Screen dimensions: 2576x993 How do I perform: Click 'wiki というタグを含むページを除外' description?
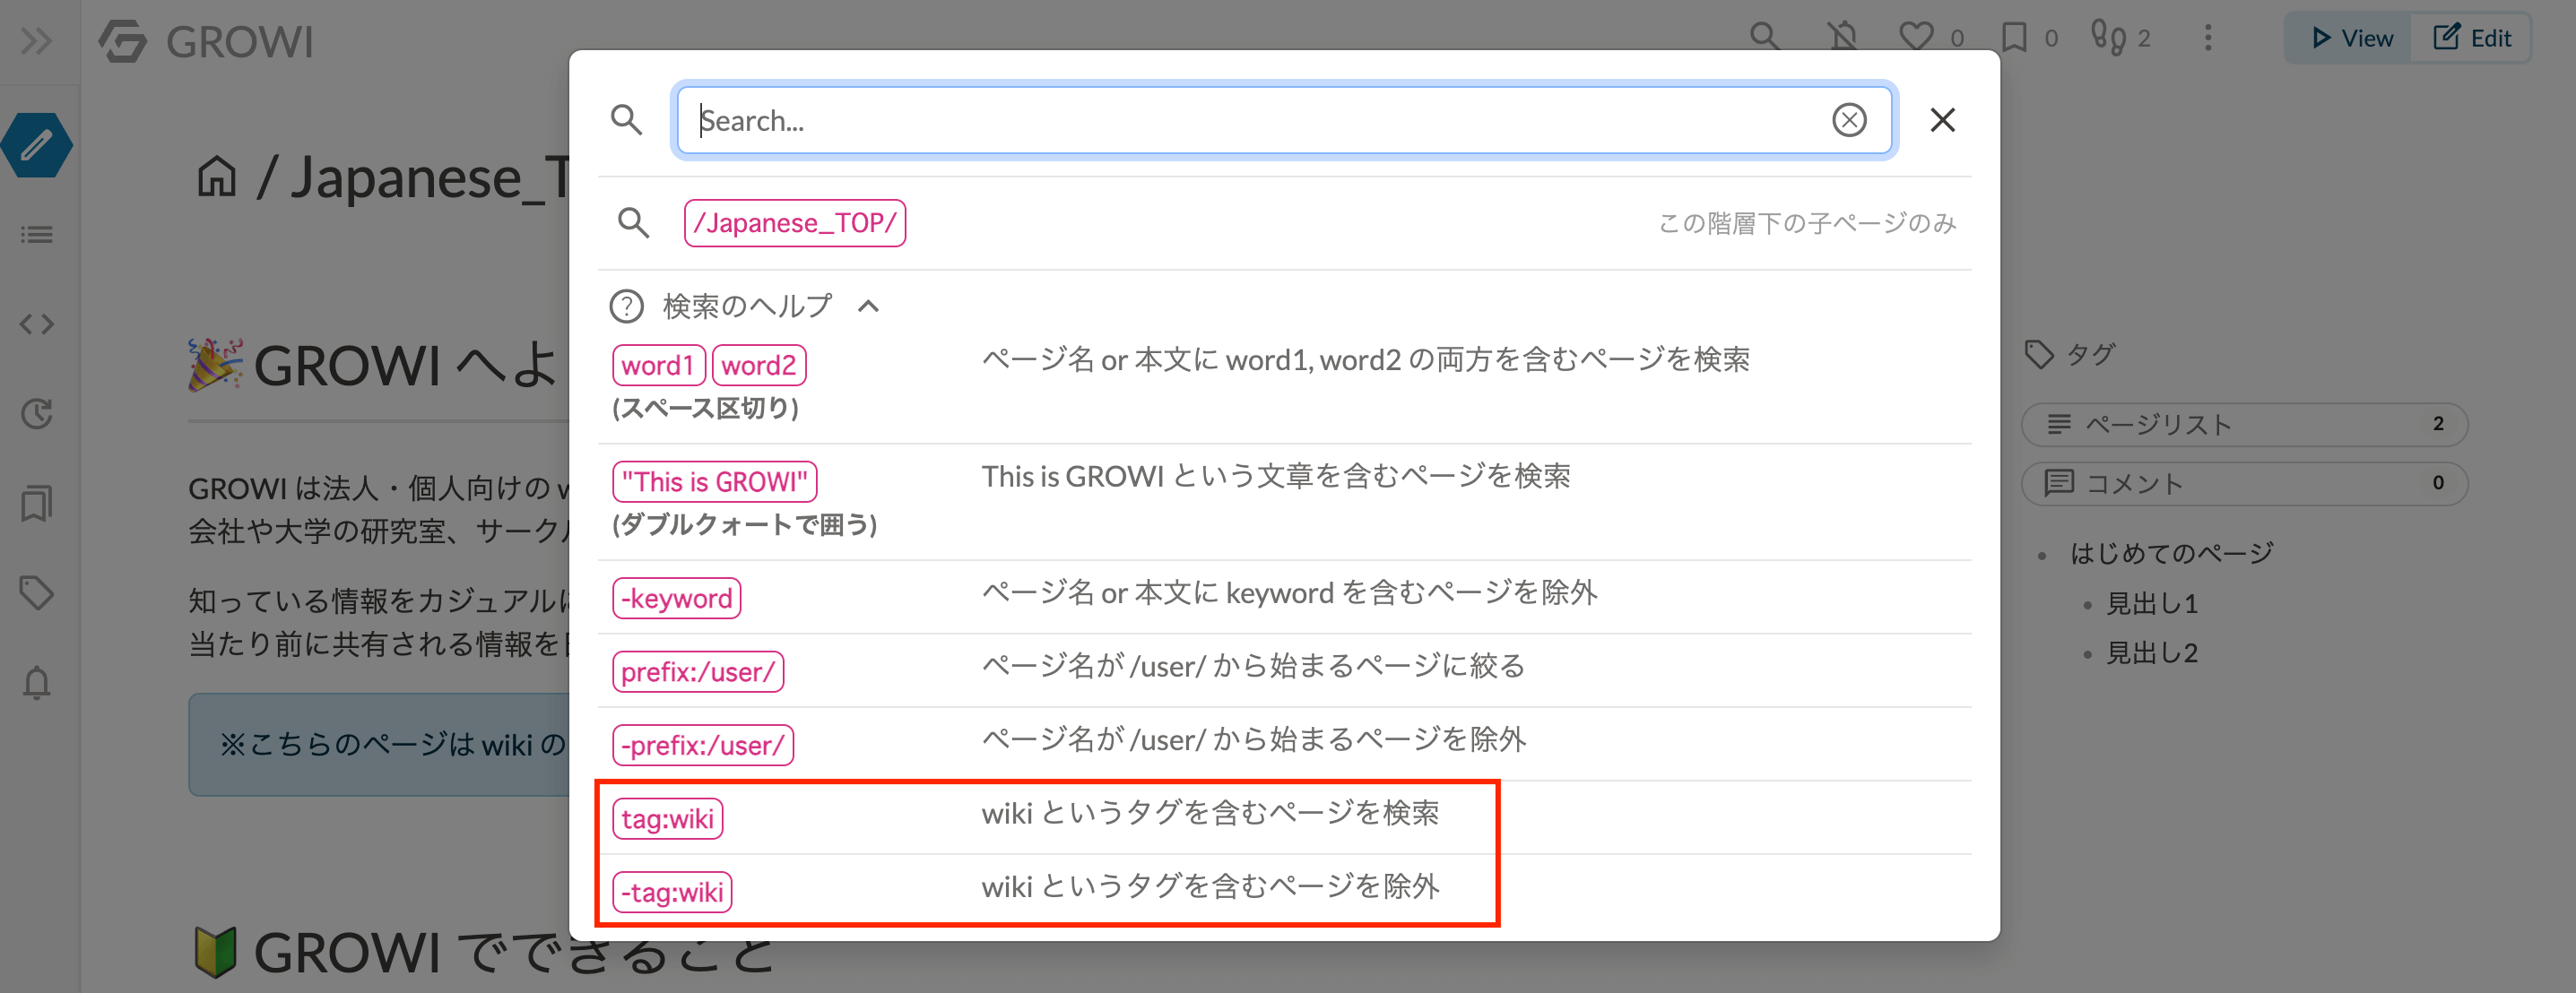tap(1210, 886)
